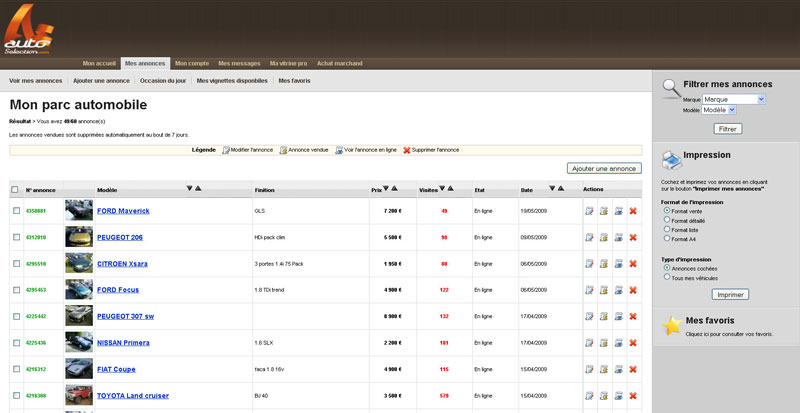Go to Mes vignettes disponibles submenu
This screenshot has height=413, width=800.
232,80
